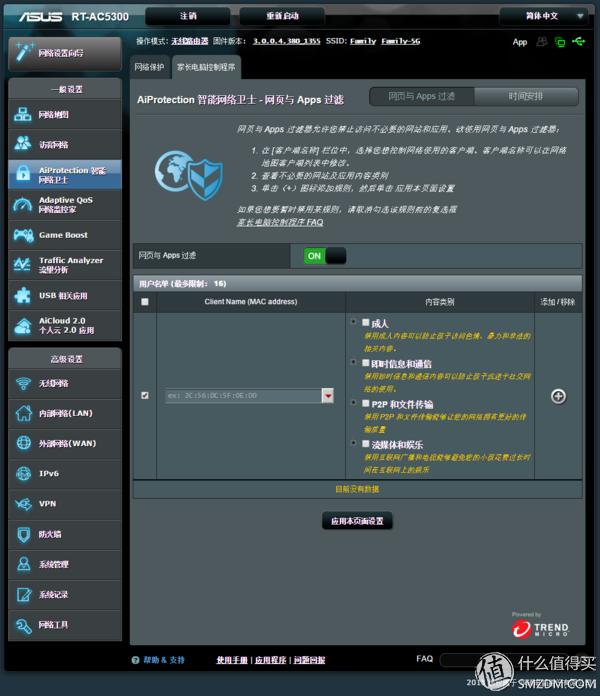Click the help question mark icon
The image size is (600, 696).
tap(135, 660)
